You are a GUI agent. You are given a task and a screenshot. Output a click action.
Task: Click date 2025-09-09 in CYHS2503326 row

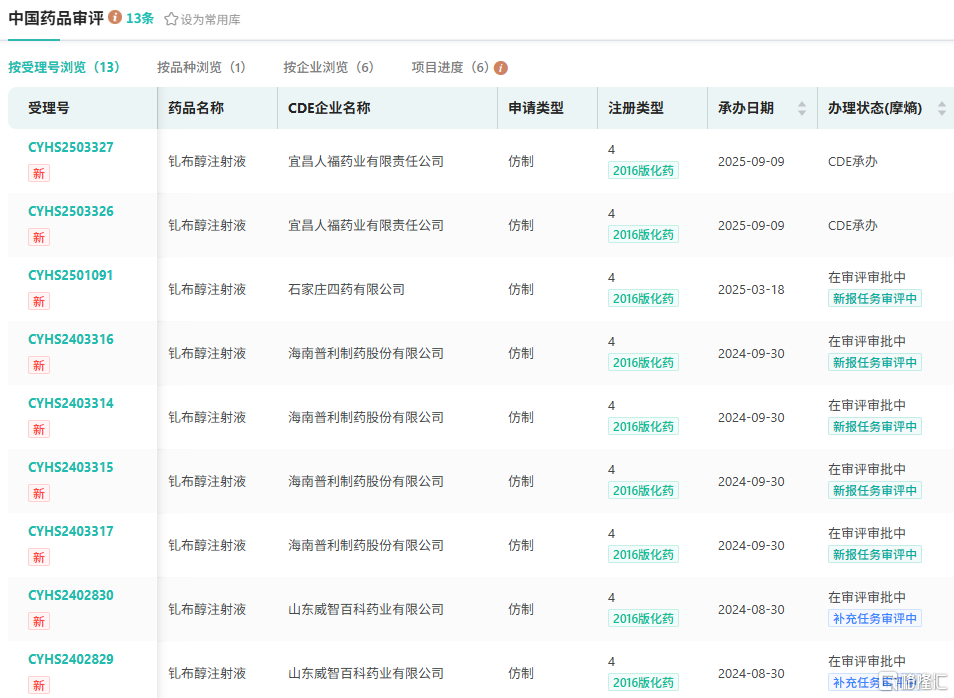[x=751, y=225]
